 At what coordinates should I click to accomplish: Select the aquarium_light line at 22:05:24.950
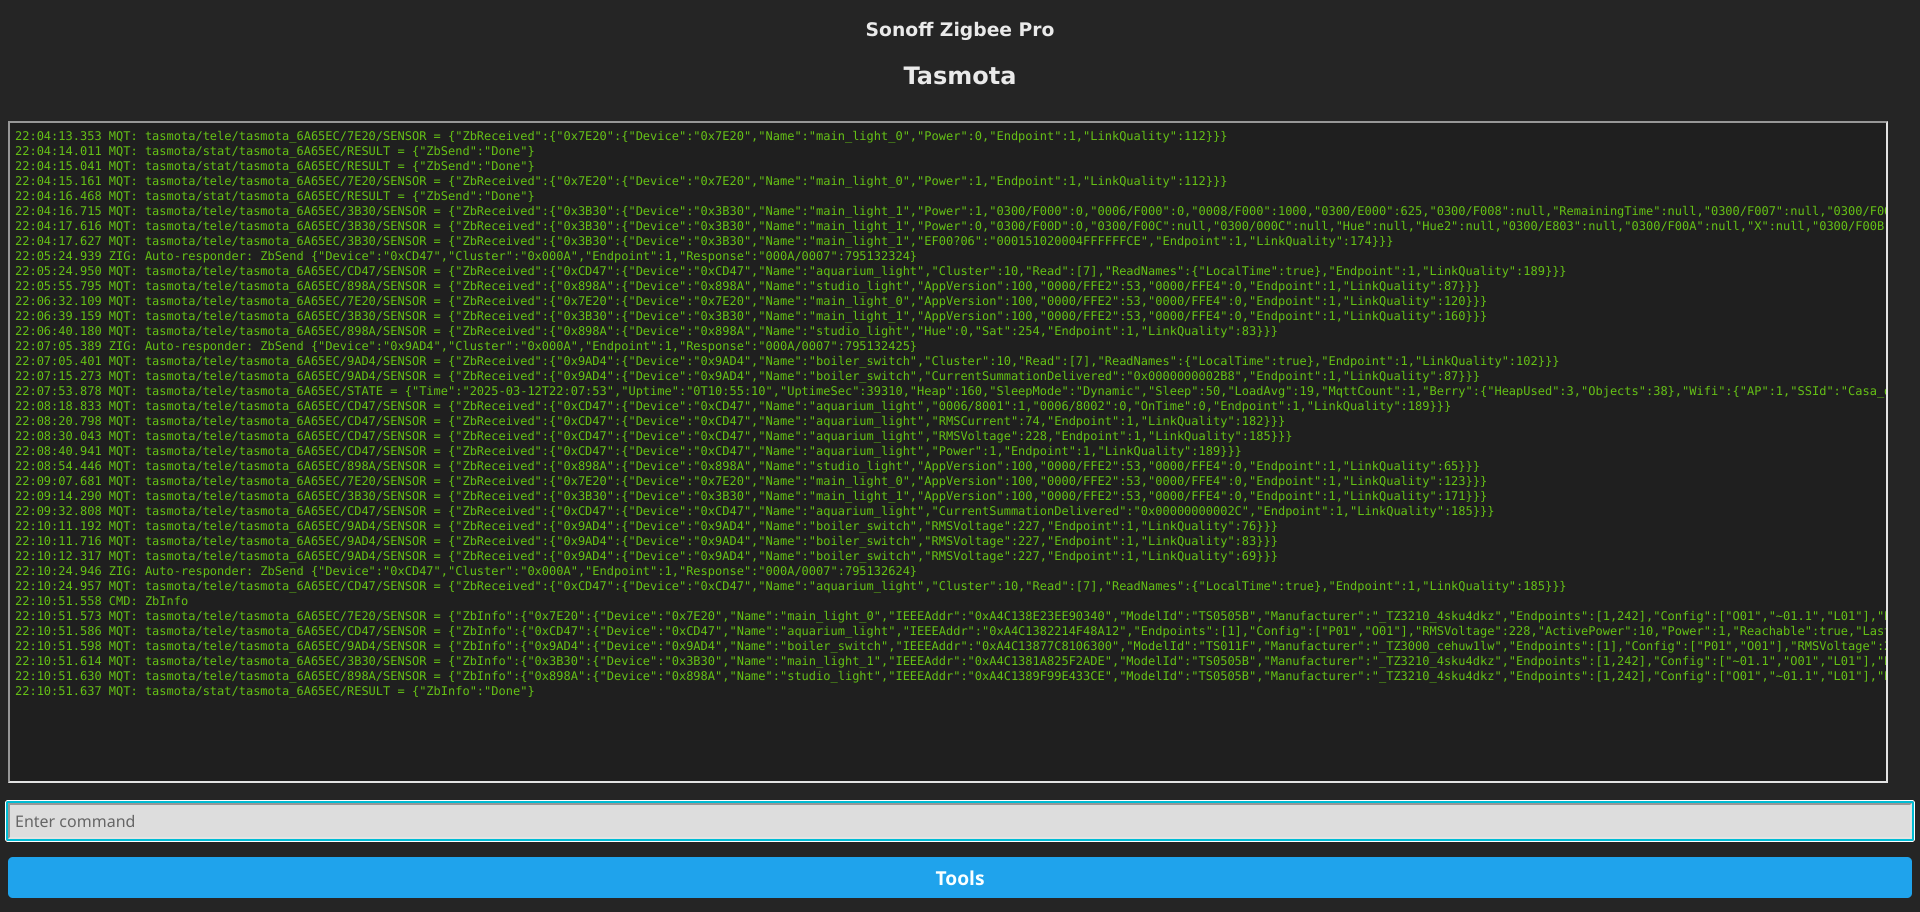[x=790, y=271]
